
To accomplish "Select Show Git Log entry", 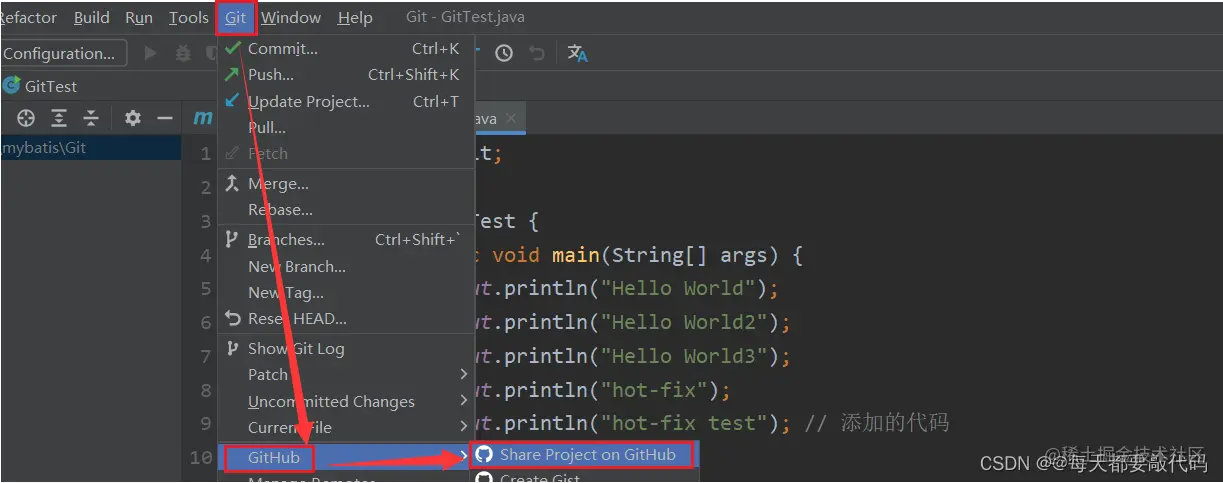I will [x=345, y=349].
